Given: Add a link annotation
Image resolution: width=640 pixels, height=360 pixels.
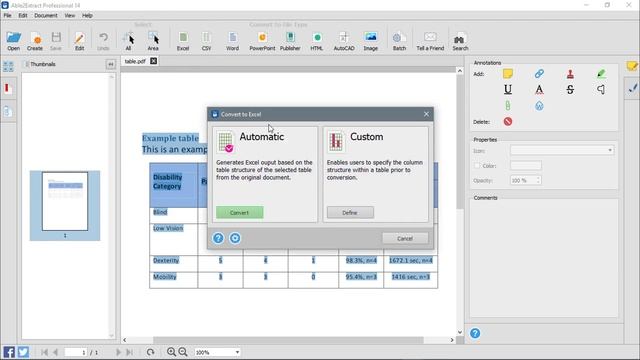Looking at the screenshot, I should 539,74.
